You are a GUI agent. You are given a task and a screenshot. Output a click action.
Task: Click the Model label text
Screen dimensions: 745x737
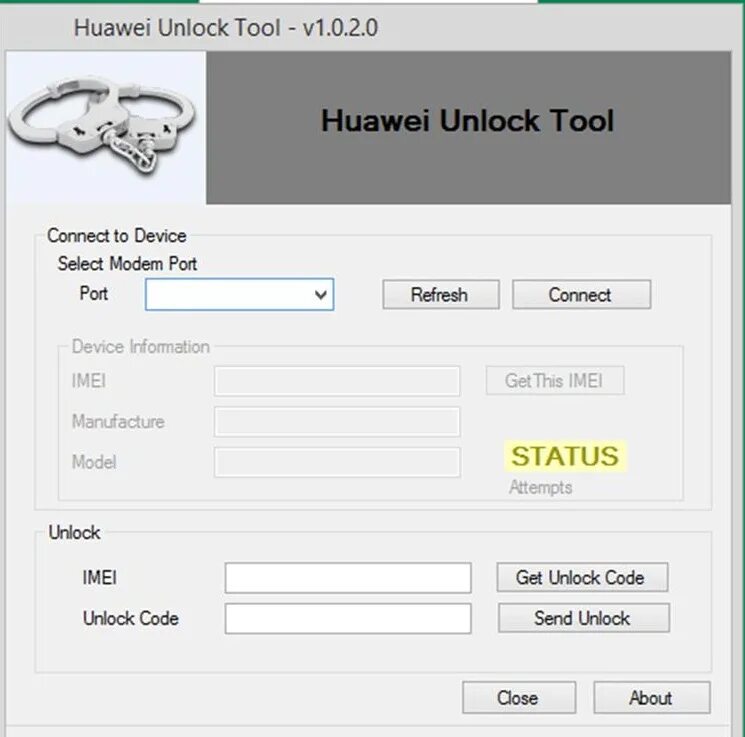(x=94, y=462)
